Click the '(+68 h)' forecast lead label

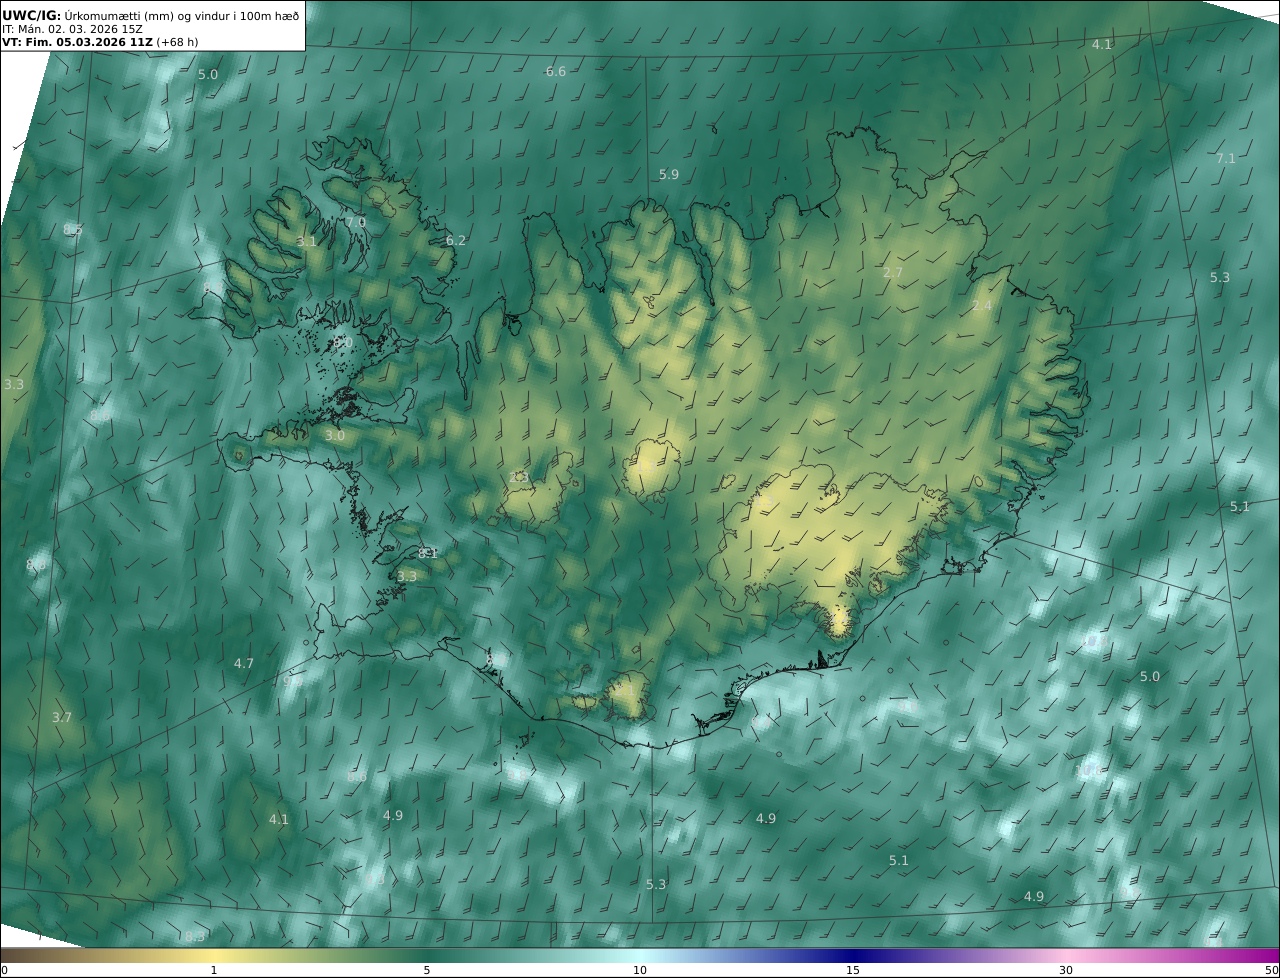click(x=176, y=43)
